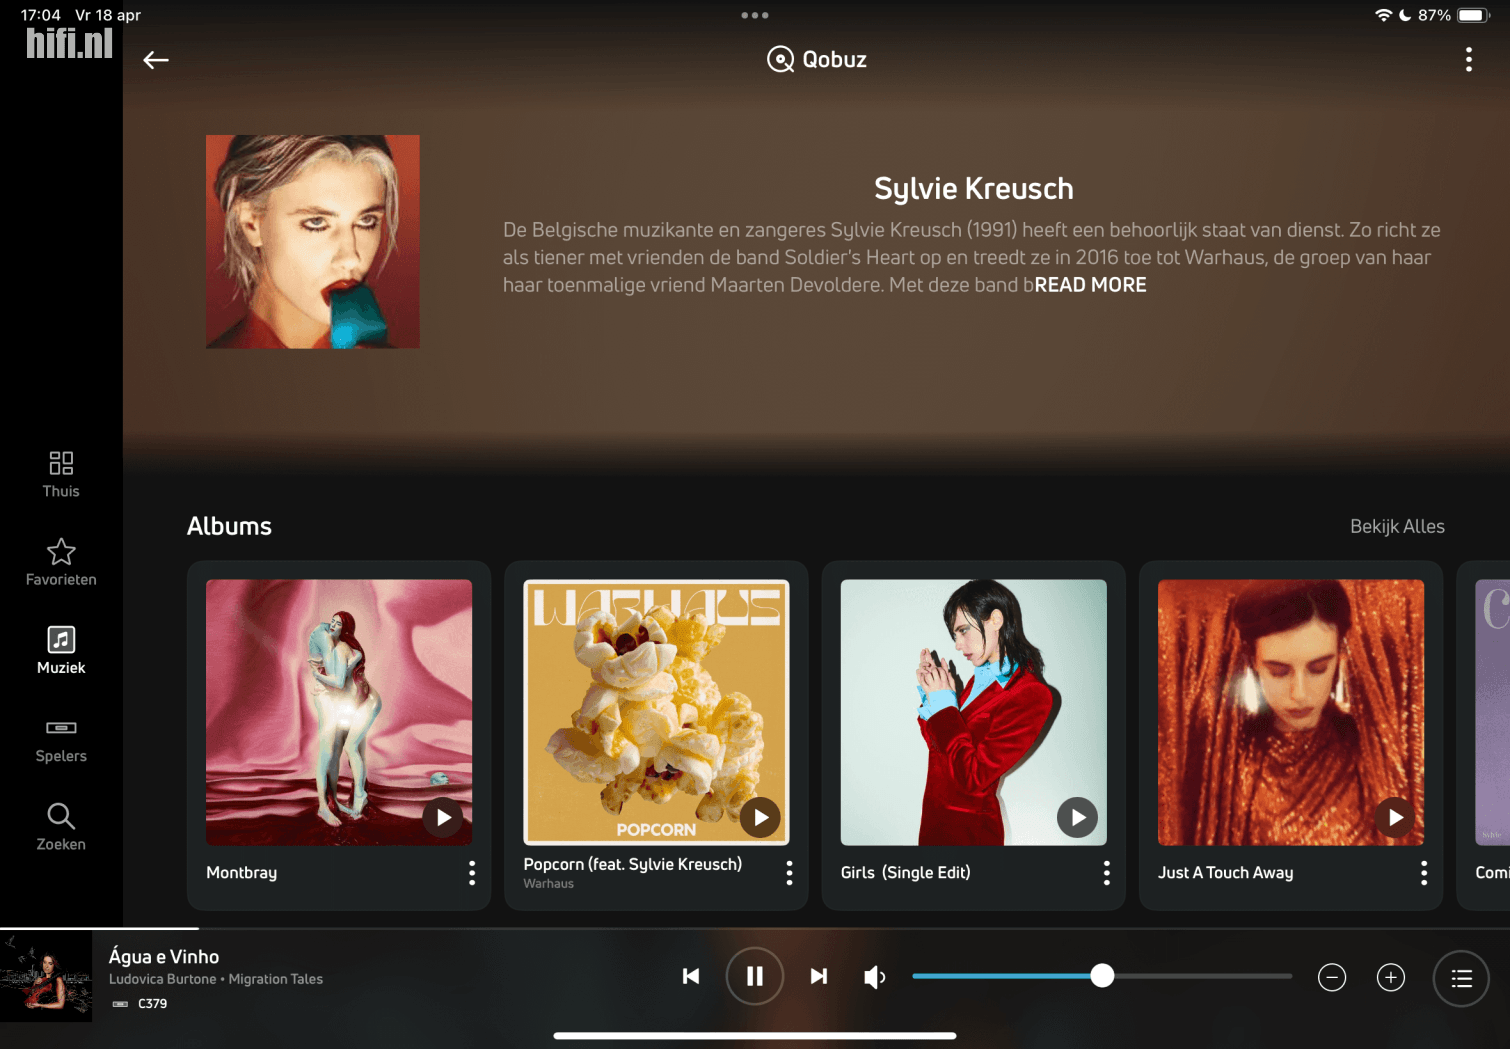Select the C379 player label
Screen dimensions: 1510x1049
(152, 1003)
